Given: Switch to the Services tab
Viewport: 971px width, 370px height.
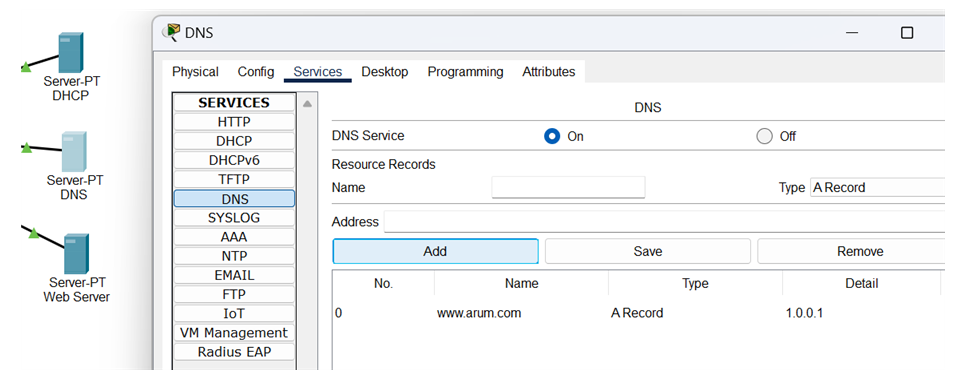Looking at the screenshot, I should click(x=318, y=72).
